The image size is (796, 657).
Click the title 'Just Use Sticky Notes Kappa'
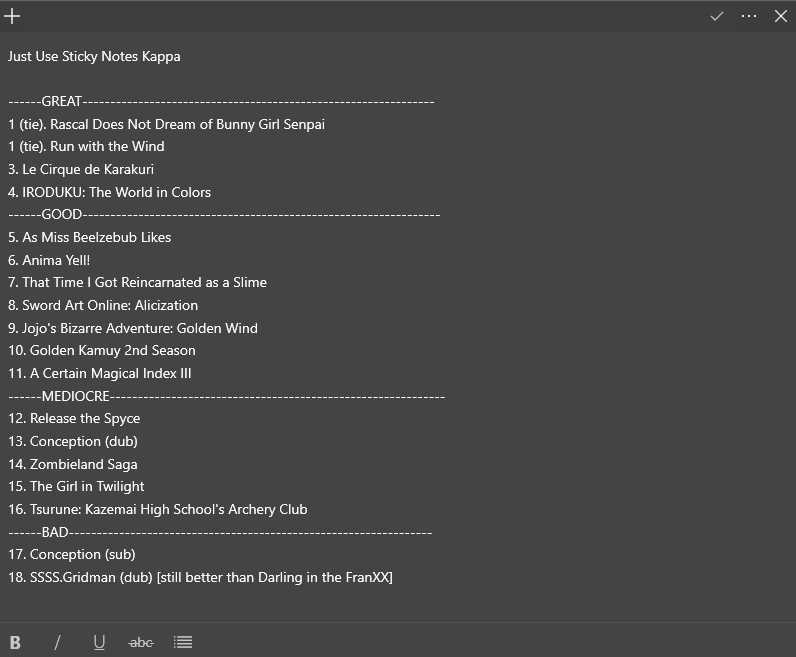click(x=94, y=56)
